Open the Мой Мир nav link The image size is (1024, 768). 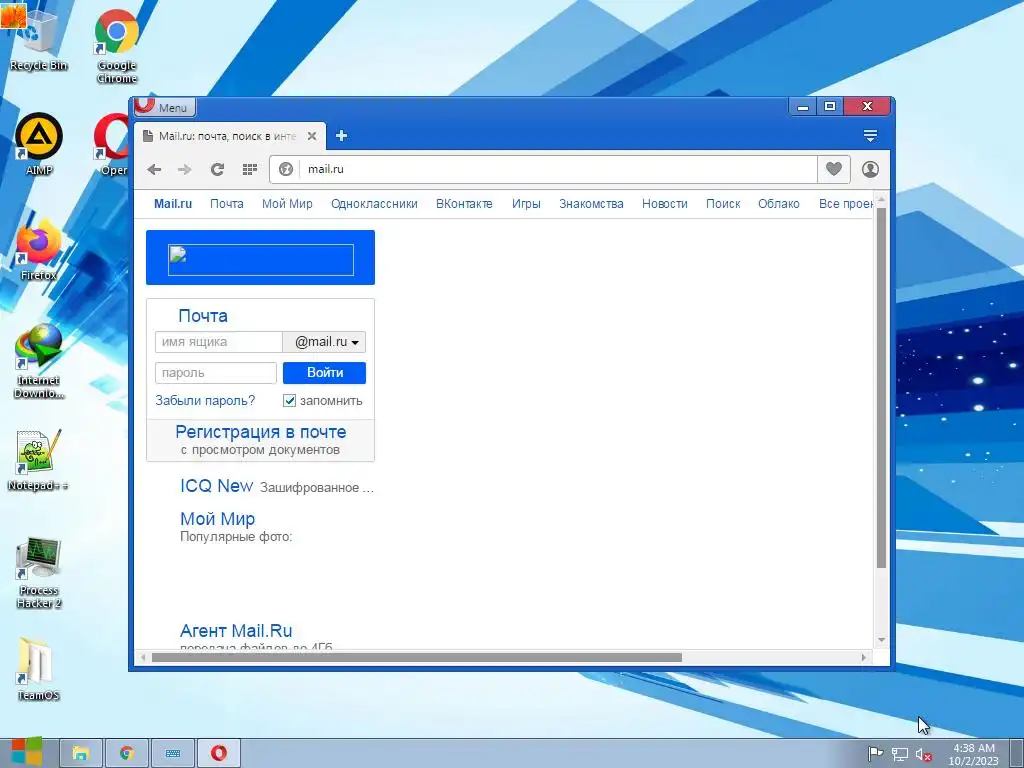pyautogui.click(x=287, y=204)
